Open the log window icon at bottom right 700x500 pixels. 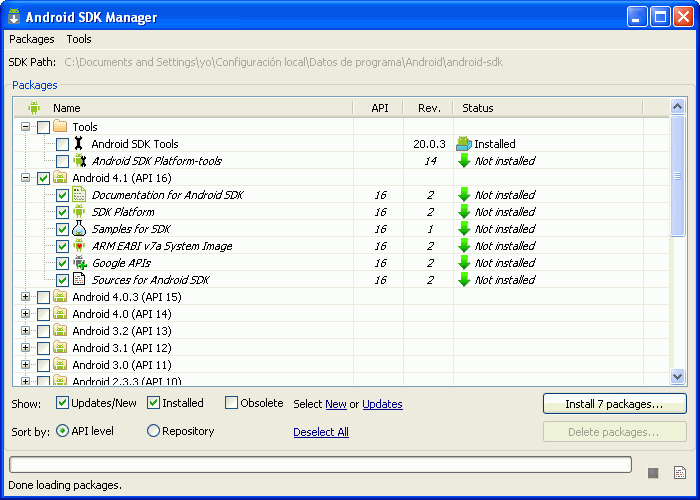680,472
